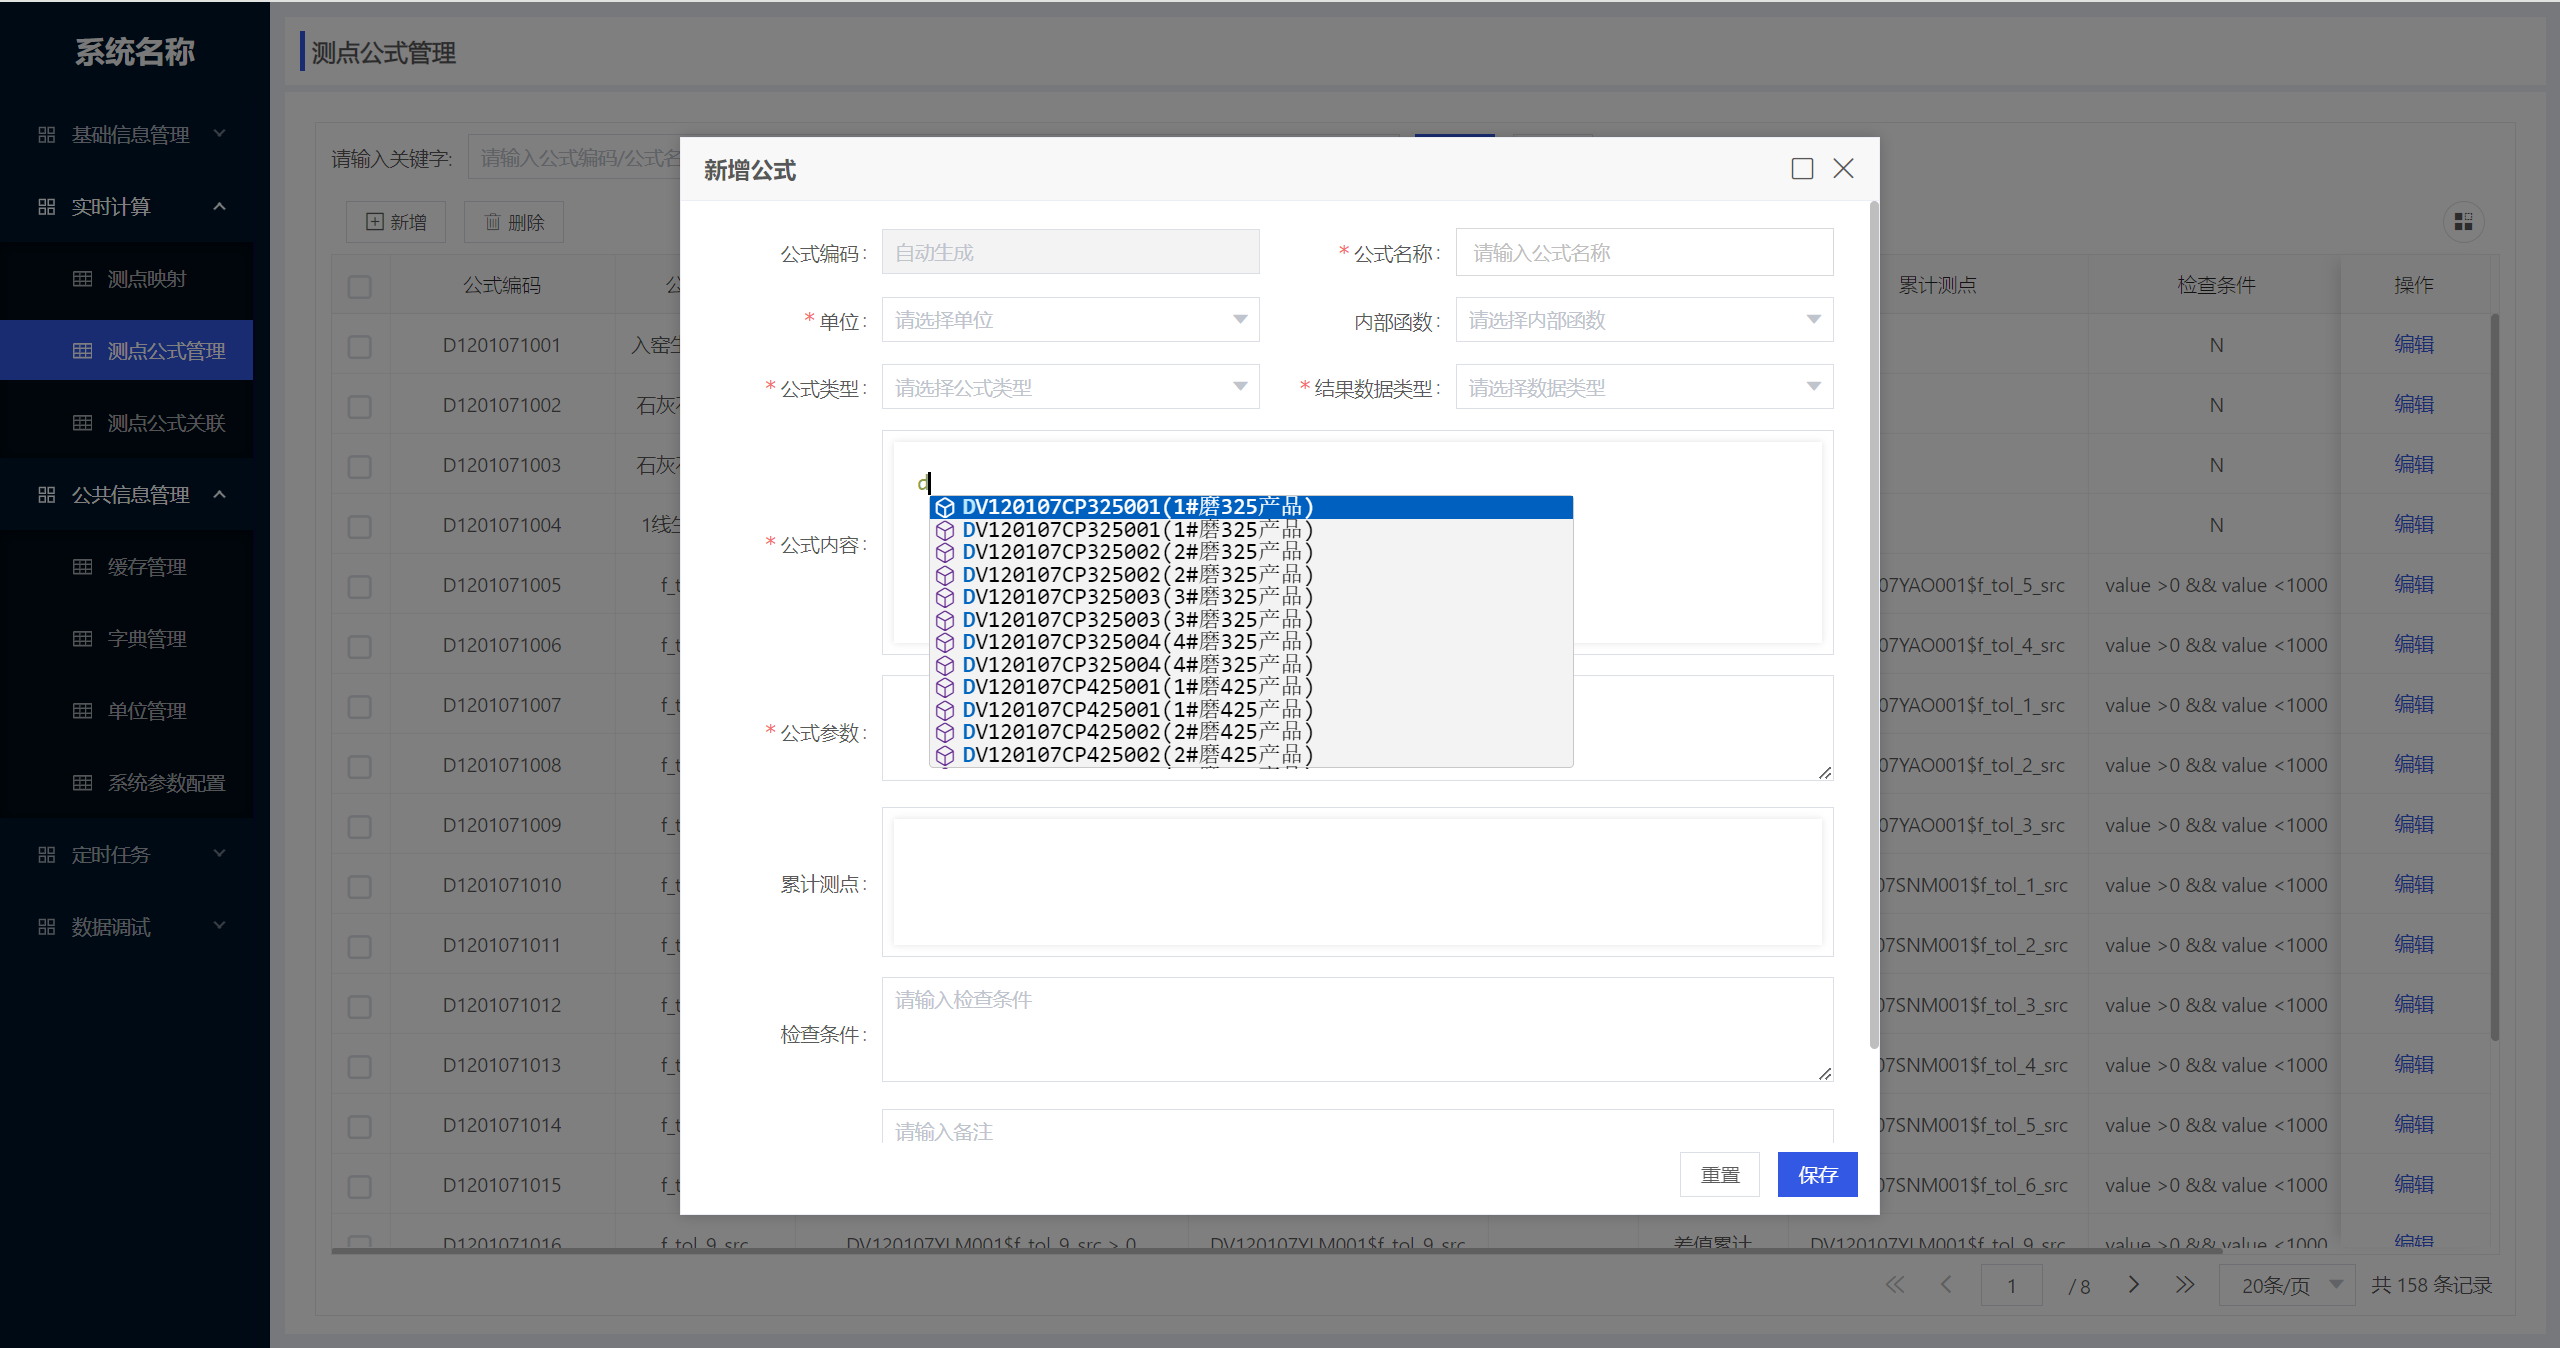Click the cell D1201071013
2560x1348 pixels.
pos(502,1065)
